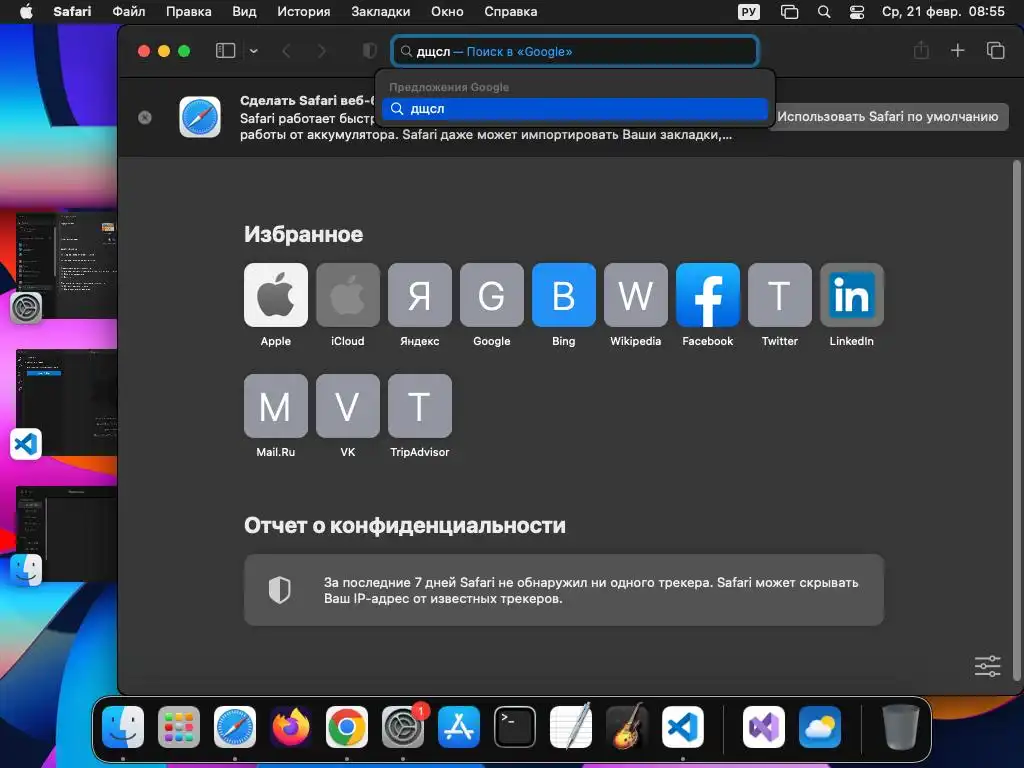Open the Вид menu
This screenshot has height=768, width=1024.
click(244, 11)
